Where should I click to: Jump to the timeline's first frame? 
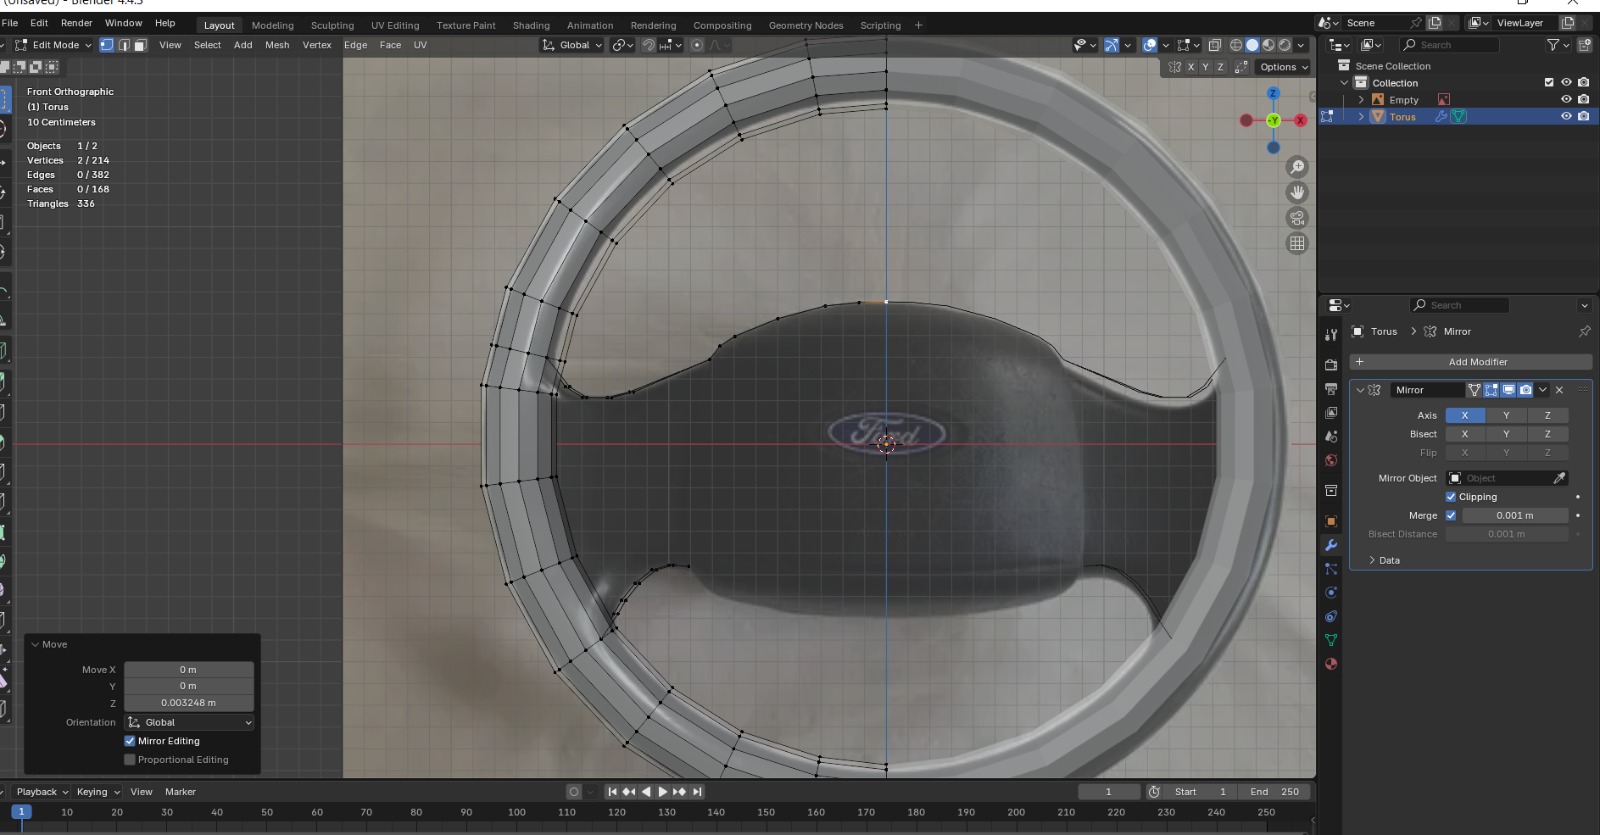click(612, 792)
